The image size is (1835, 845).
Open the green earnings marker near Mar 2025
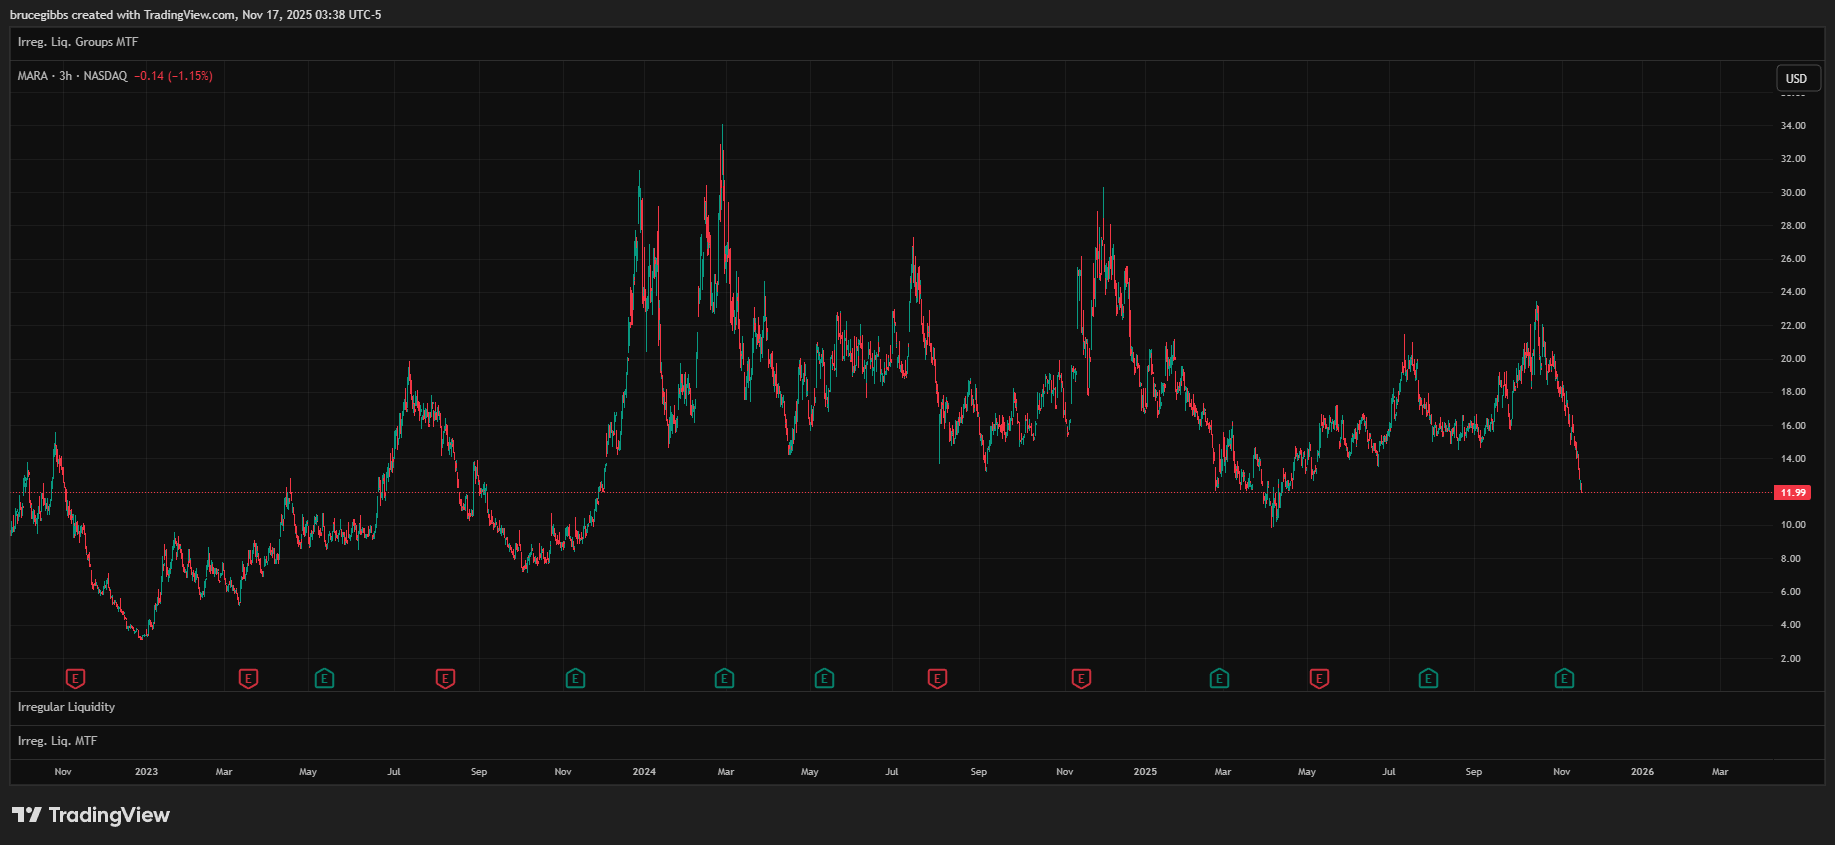(x=1219, y=679)
